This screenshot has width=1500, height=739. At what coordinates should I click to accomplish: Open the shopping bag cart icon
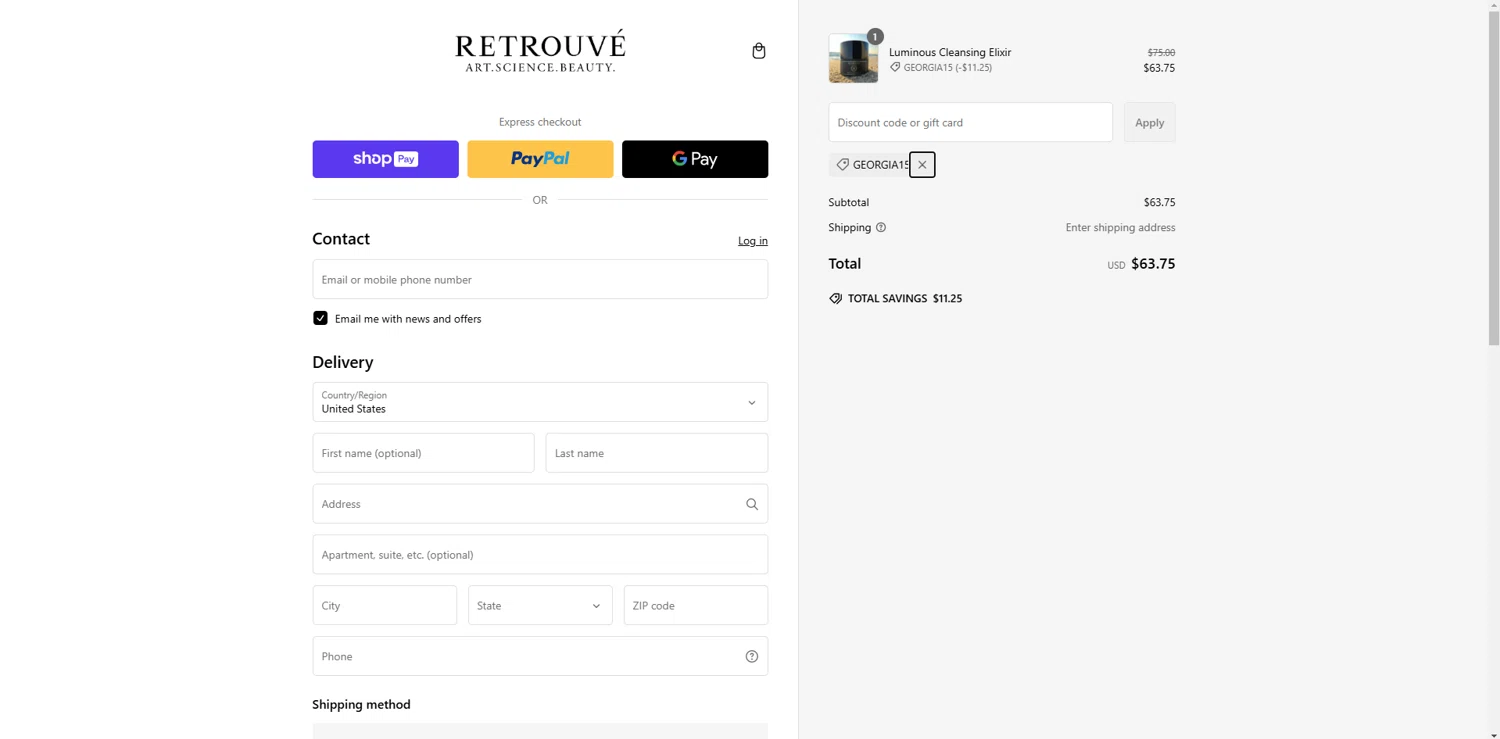coord(758,51)
